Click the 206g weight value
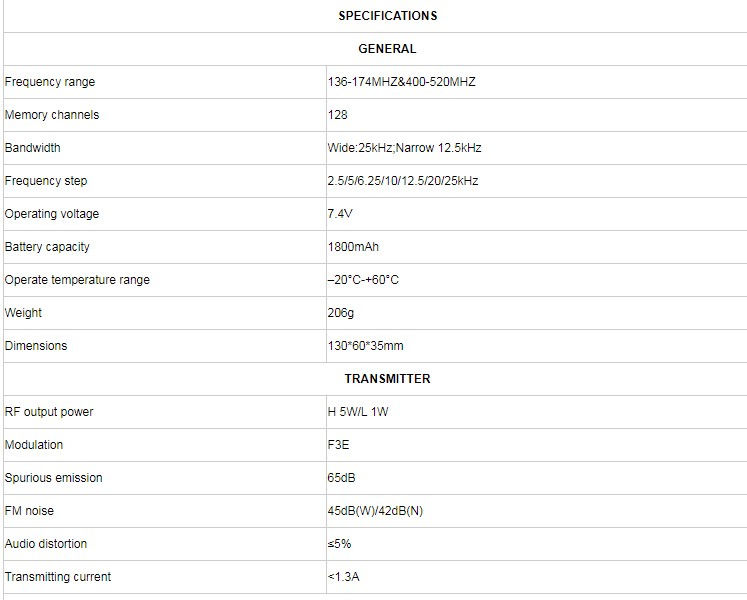The width and height of the screenshot is (747, 600). 341,313
